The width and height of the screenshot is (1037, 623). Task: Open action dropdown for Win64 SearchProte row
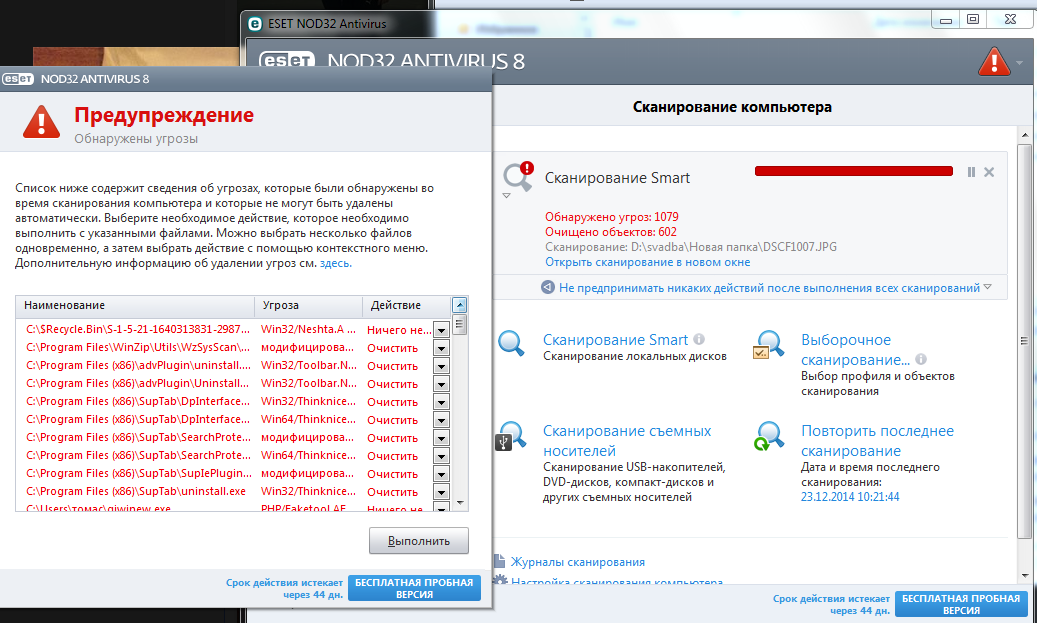point(441,456)
